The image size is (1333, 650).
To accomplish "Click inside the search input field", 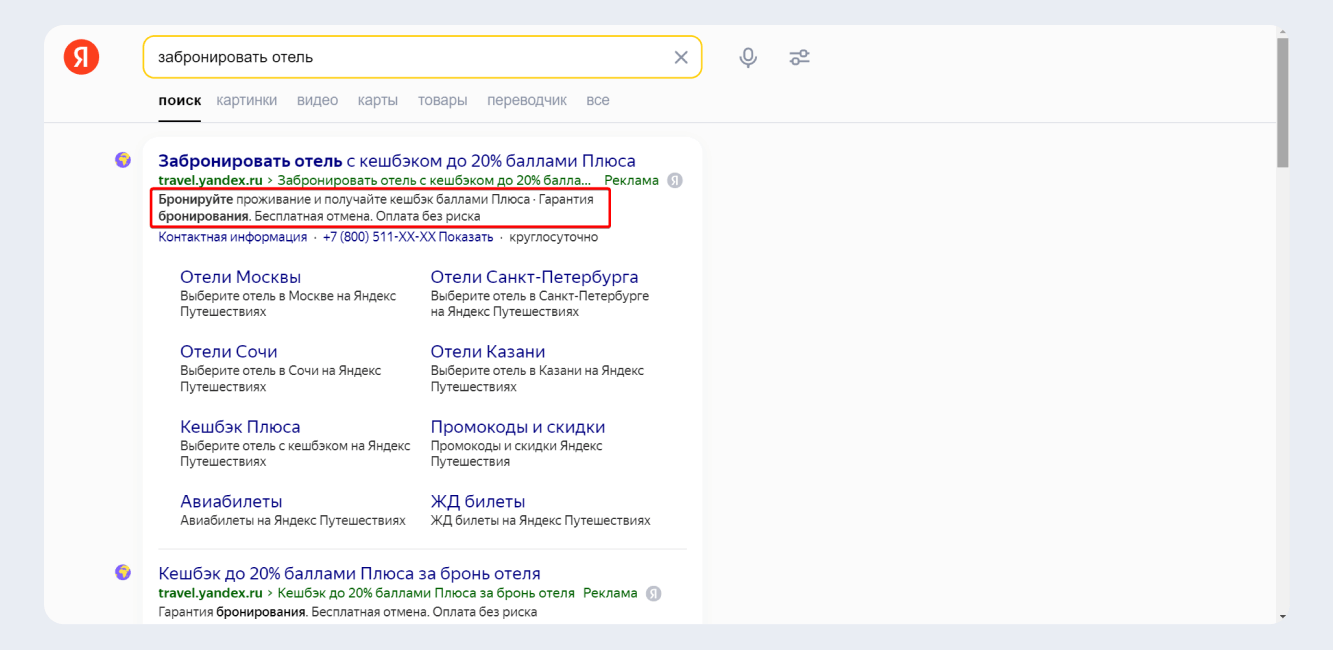I will pos(400,57).
